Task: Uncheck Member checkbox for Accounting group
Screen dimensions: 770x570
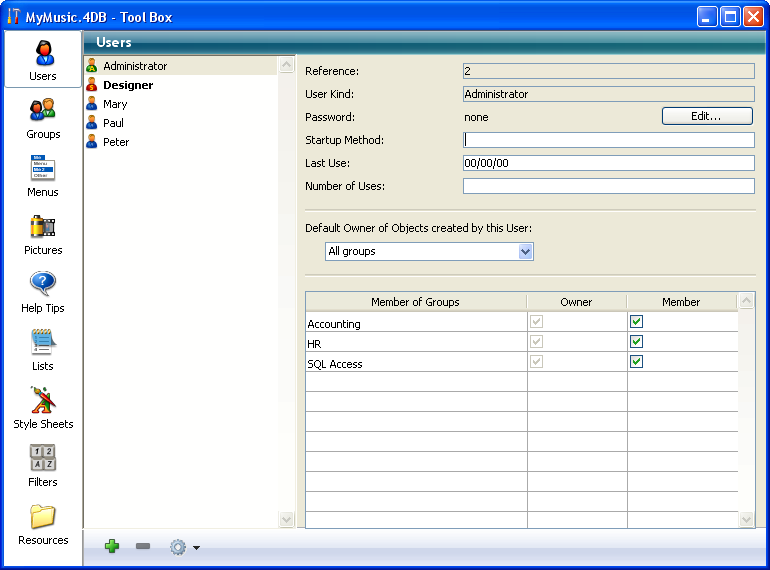Action: coord(636,322)
